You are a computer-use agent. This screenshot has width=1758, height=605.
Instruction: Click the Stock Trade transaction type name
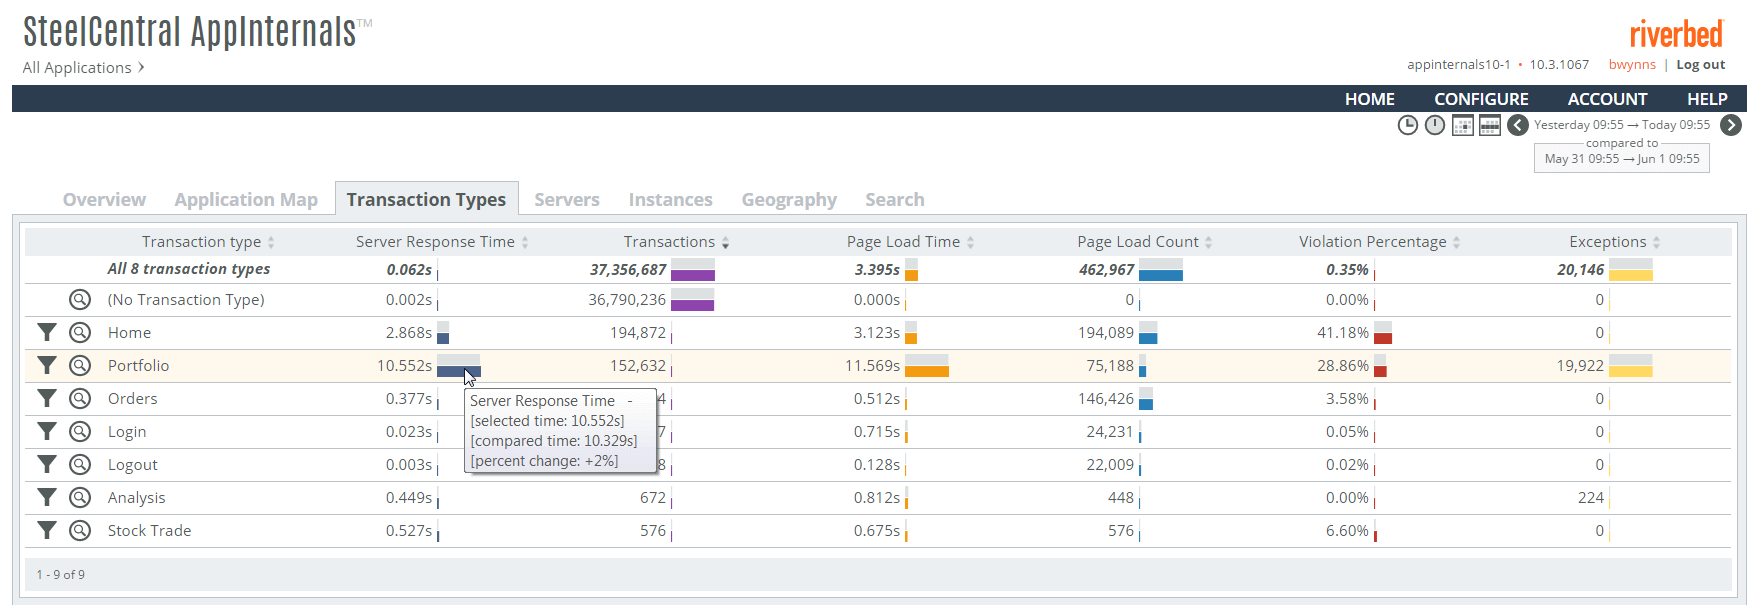coord(150,530)
